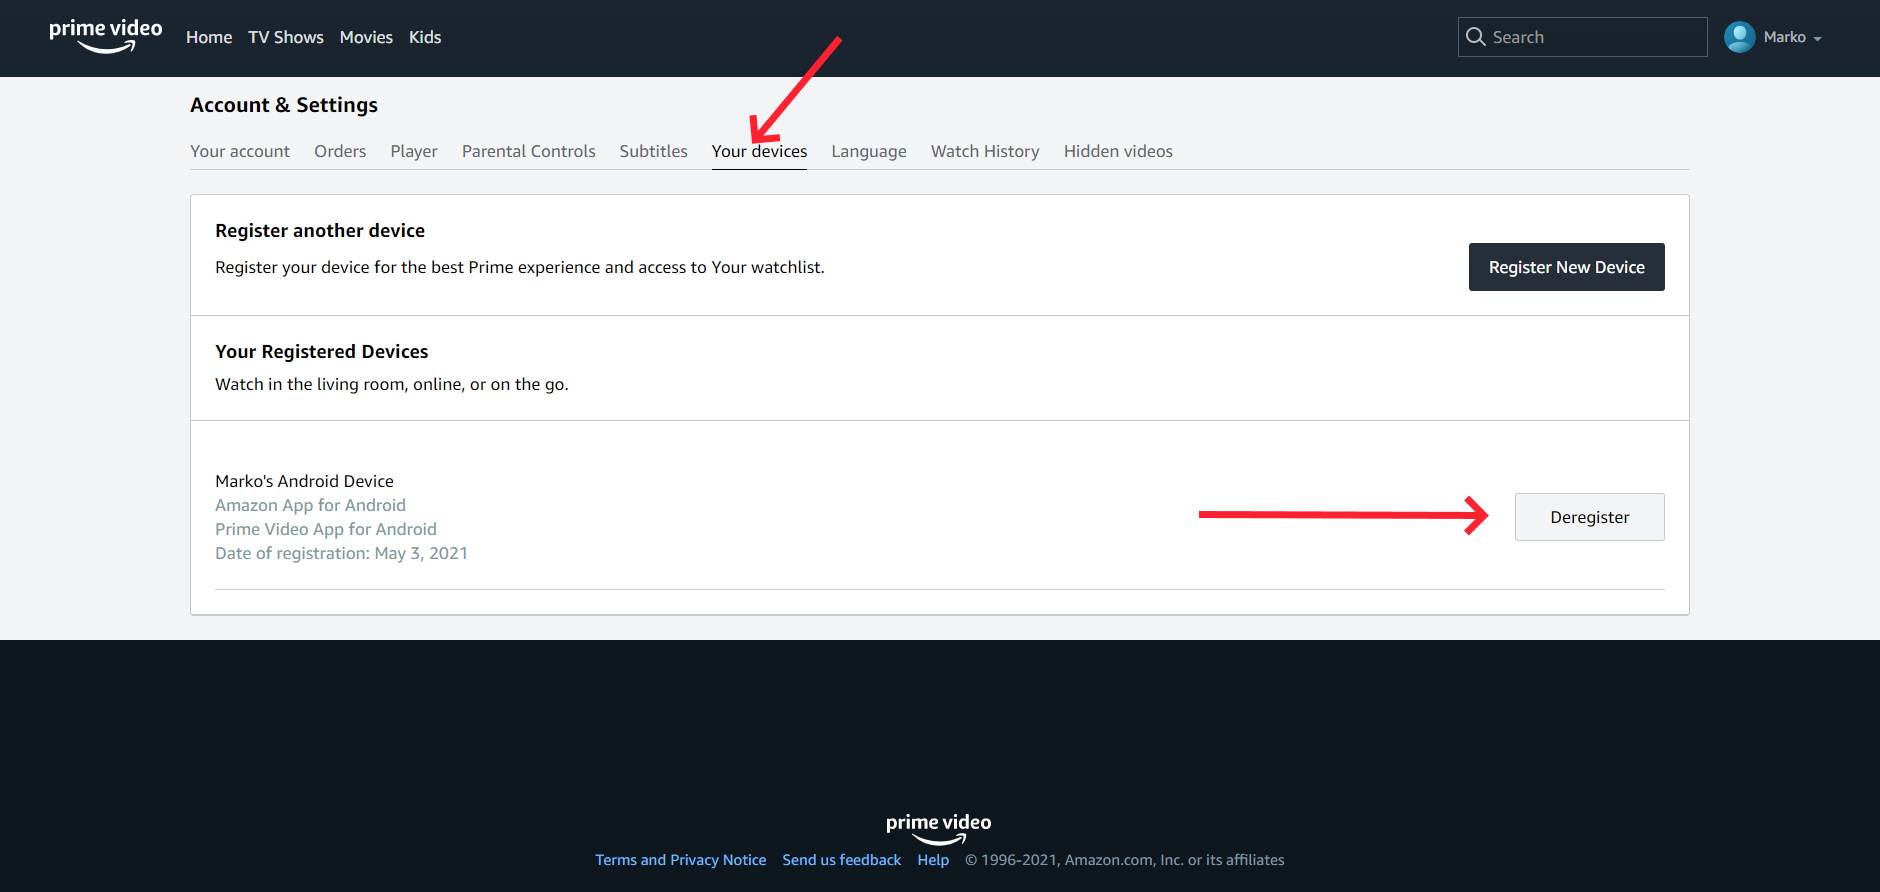Navigate to Kids section
Viewport: 1880px width, 892px height.
[x=425, y=37]
